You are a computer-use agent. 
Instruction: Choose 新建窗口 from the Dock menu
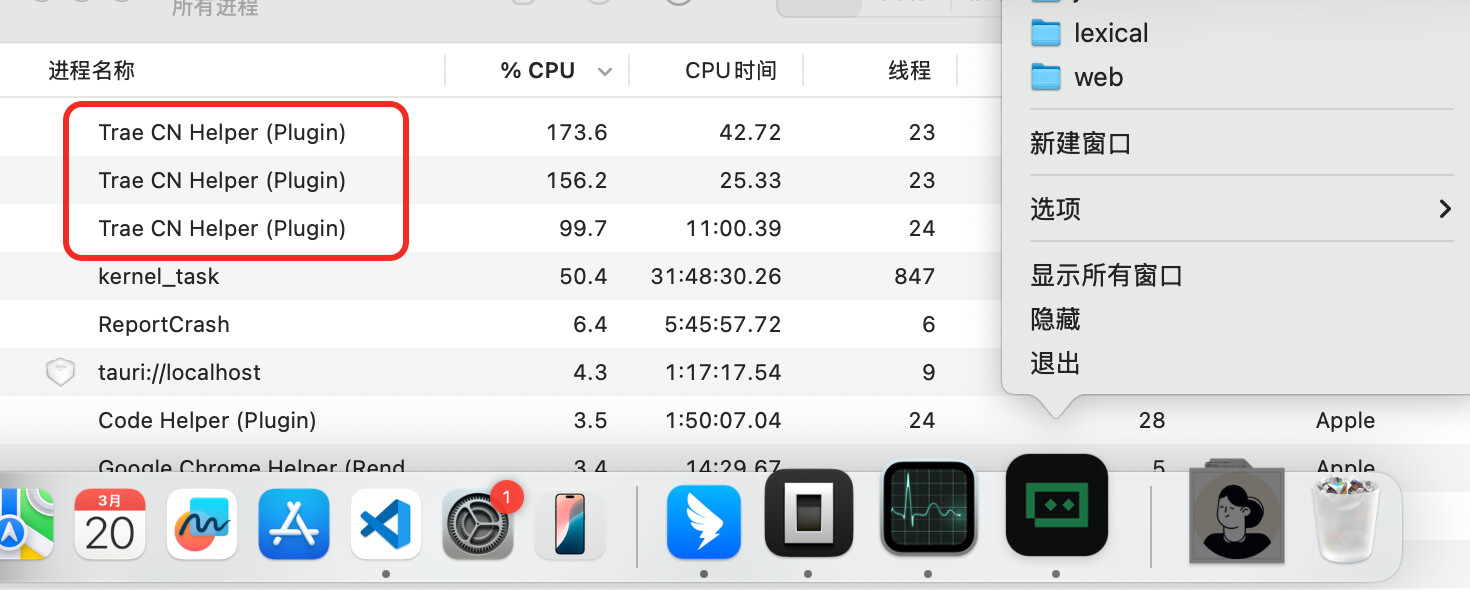[x=1080, y=144]
